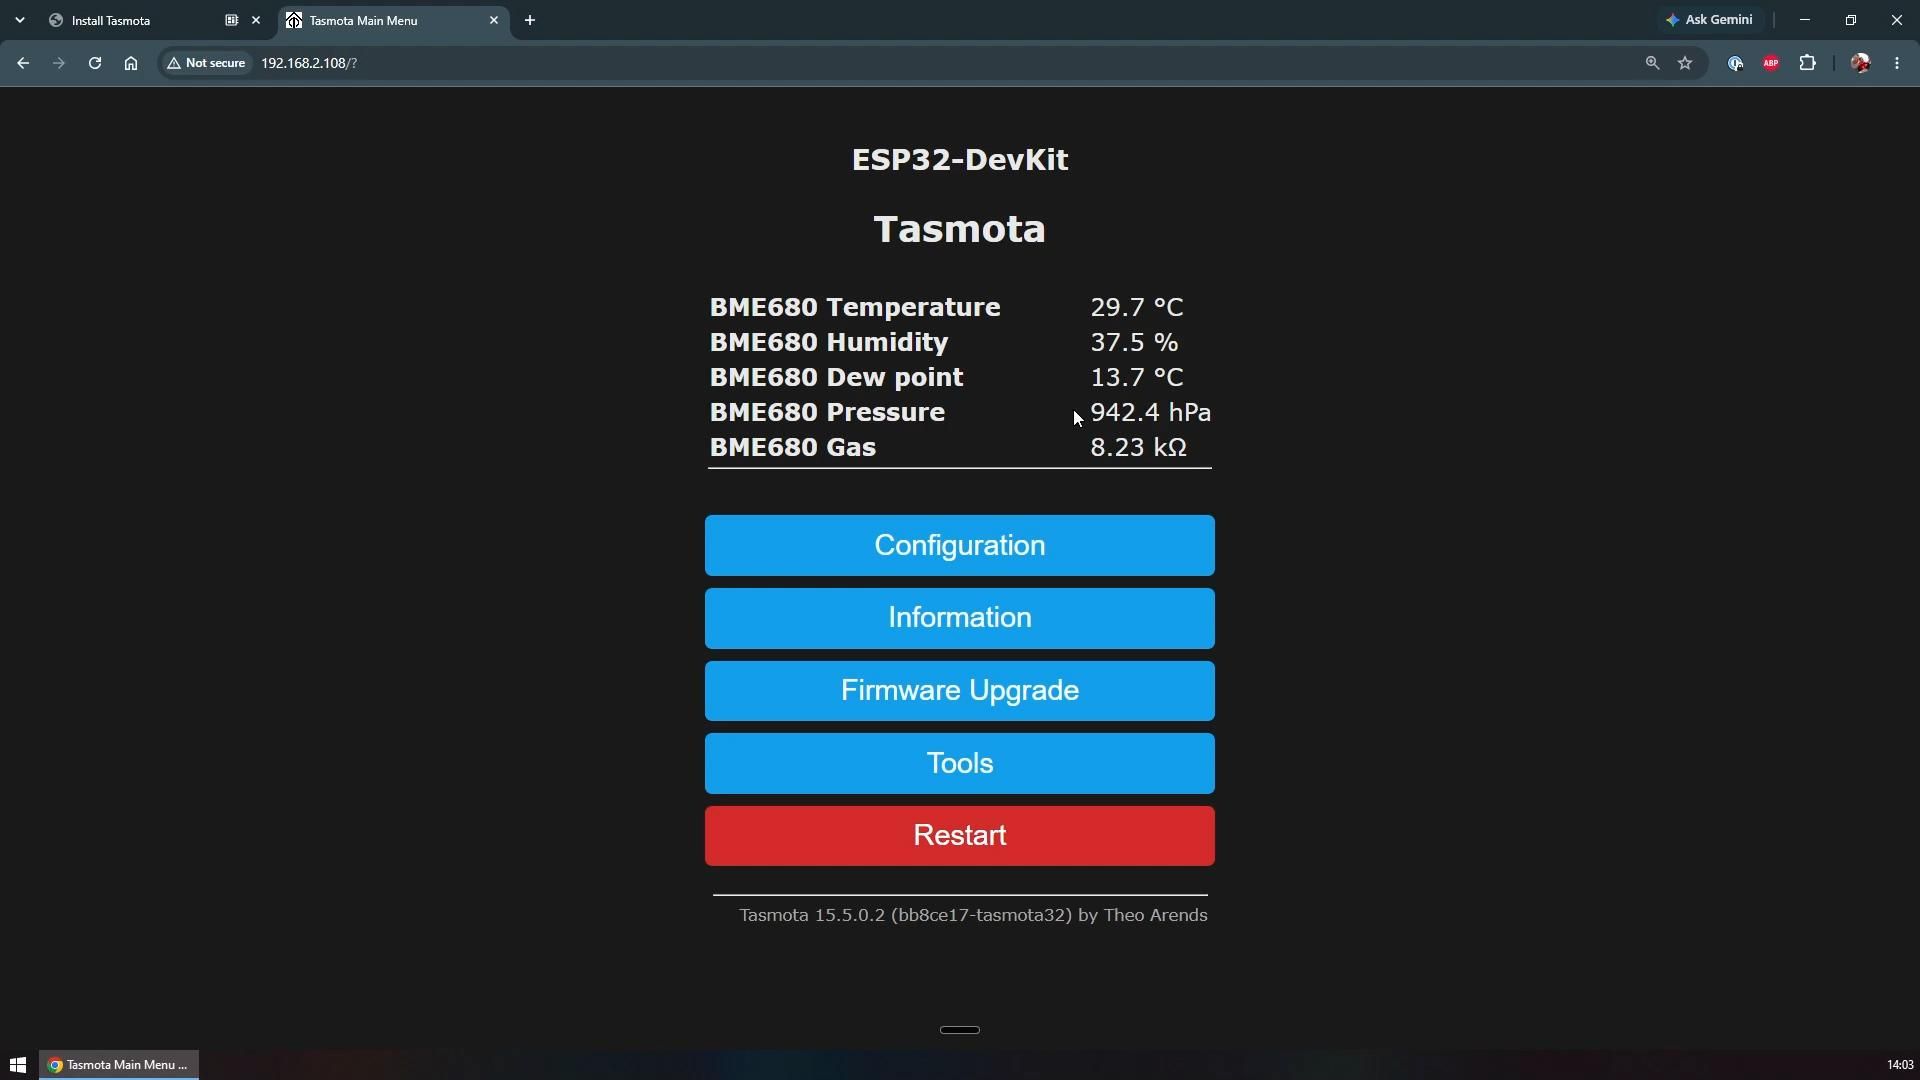Click the 942.4 hPa pressure value
The image size is (1920, 1080).
(x=1150, y=413)
